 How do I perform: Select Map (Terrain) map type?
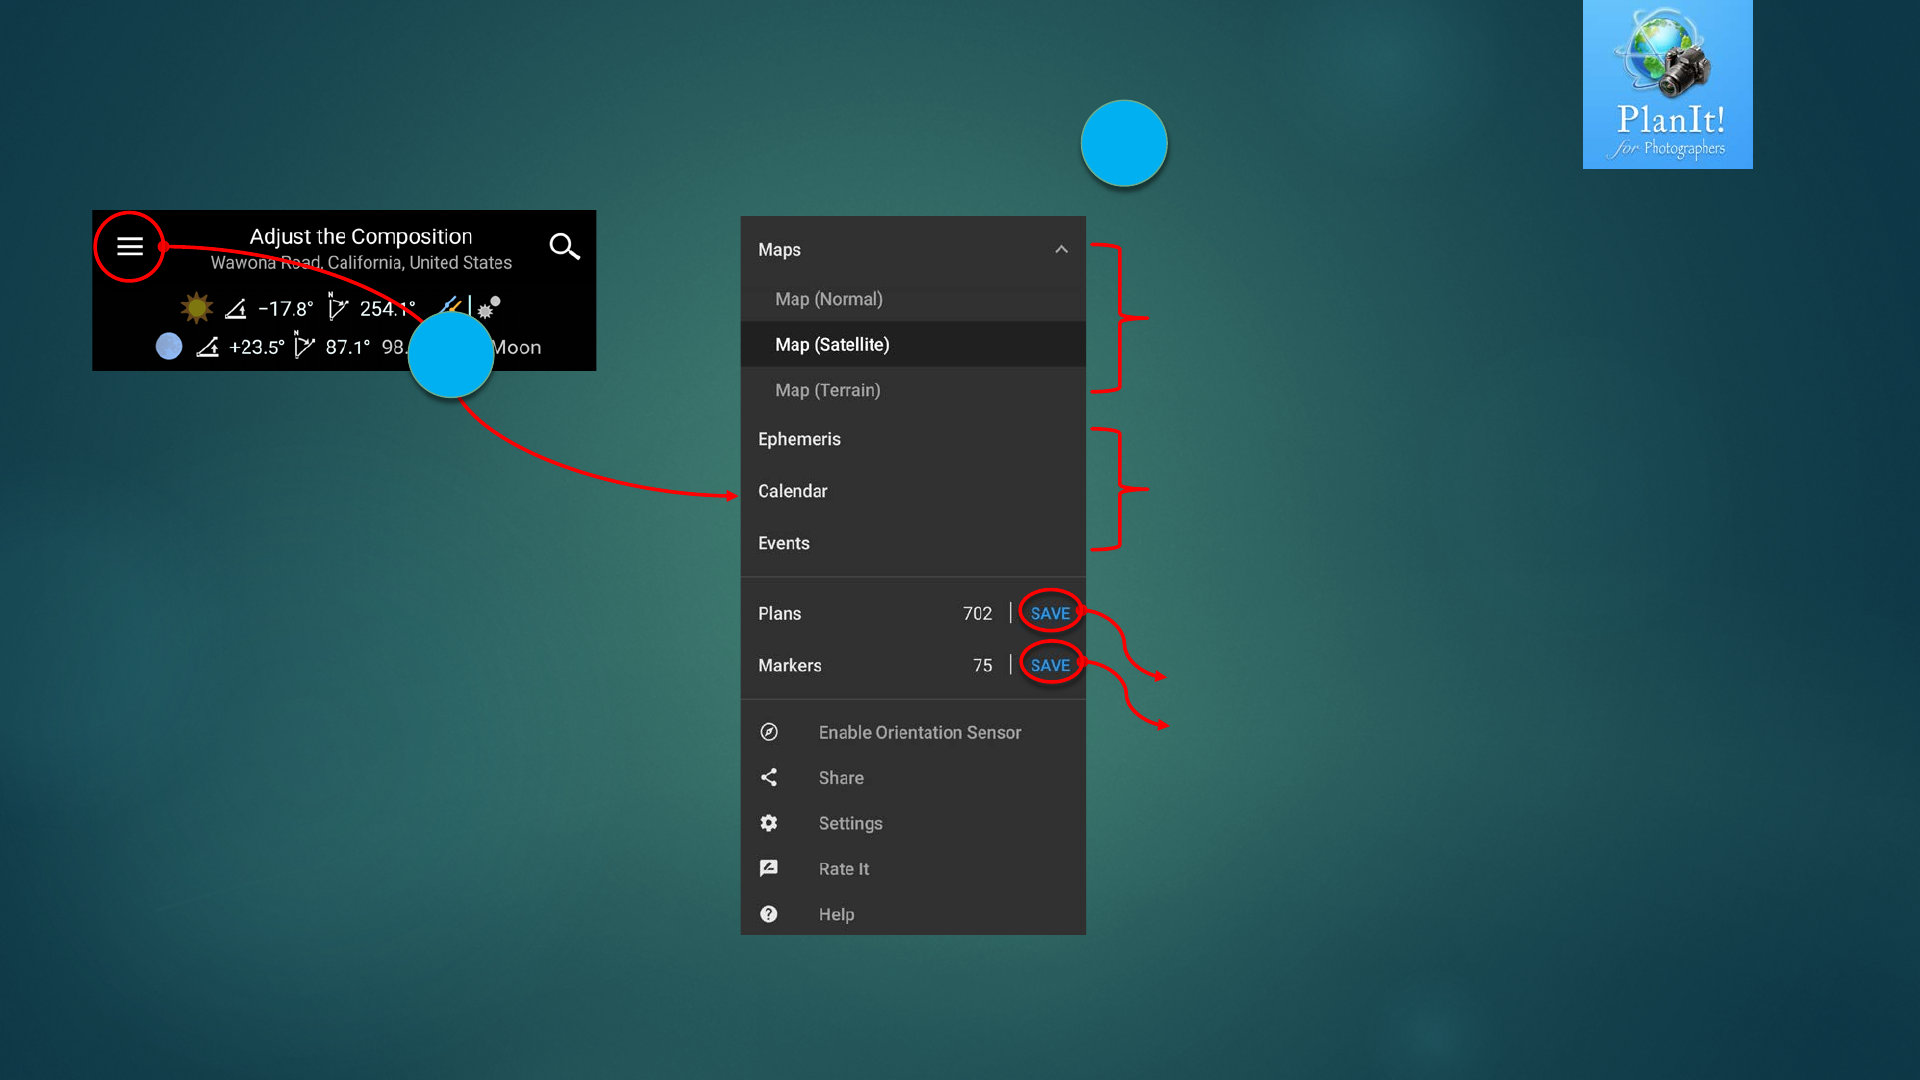click(x=828, y=390)
